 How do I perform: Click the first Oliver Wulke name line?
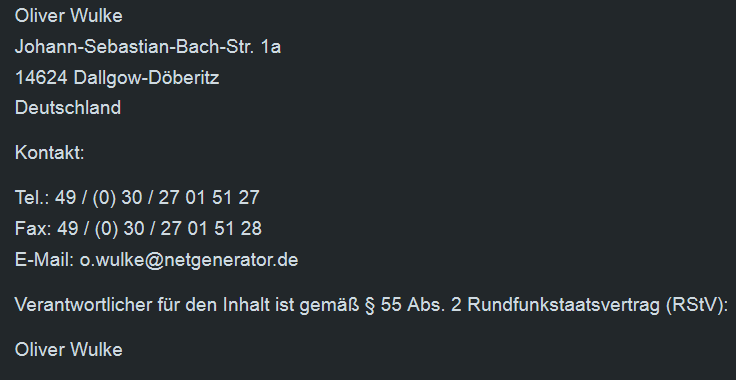(x=69, y=16)
